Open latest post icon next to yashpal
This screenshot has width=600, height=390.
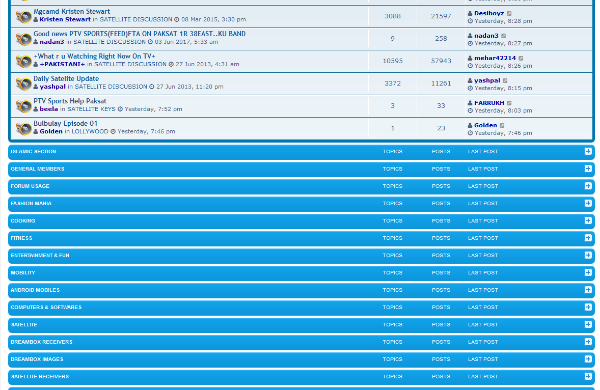505,81
